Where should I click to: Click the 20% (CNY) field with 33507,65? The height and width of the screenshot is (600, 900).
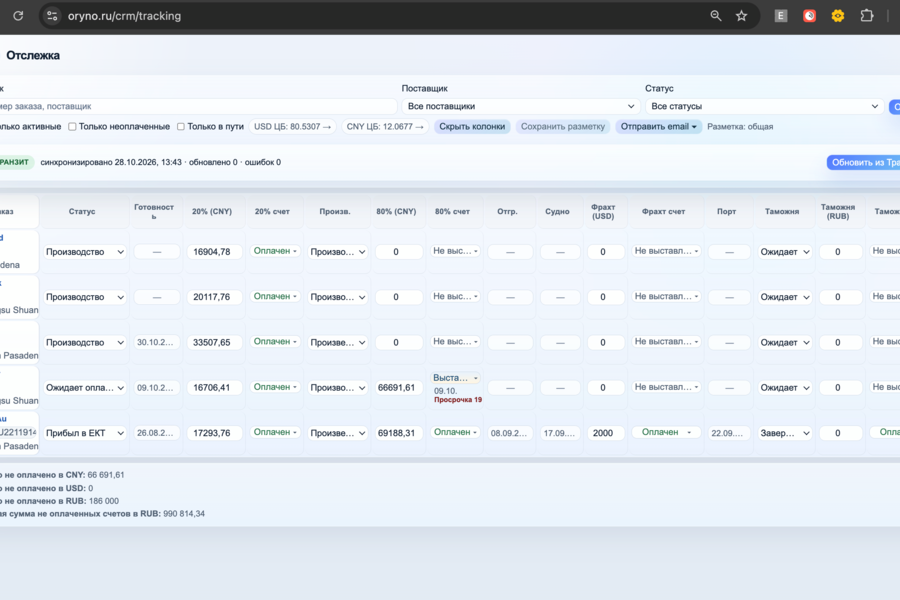pyautogui.click(x=214, y=342)
